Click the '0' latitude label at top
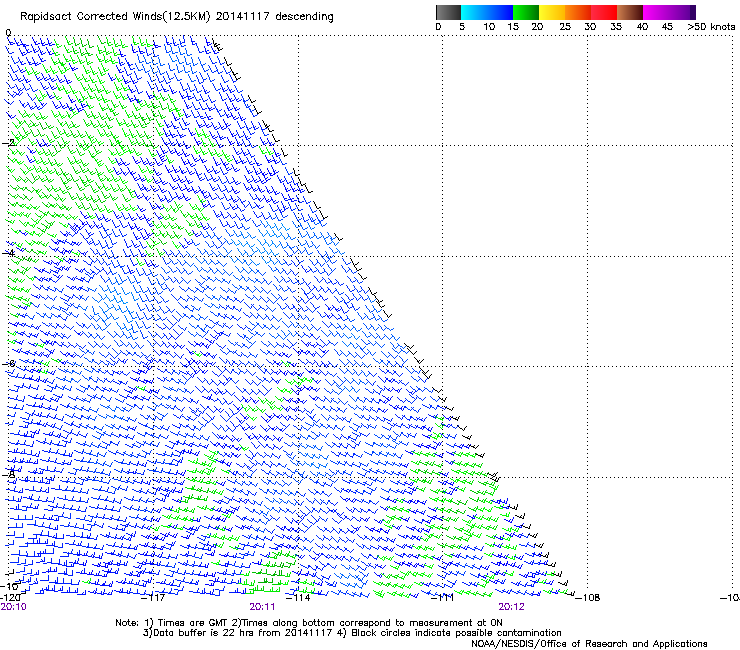The height and width of the screenshot is (650, 740). tap(8, 33)
